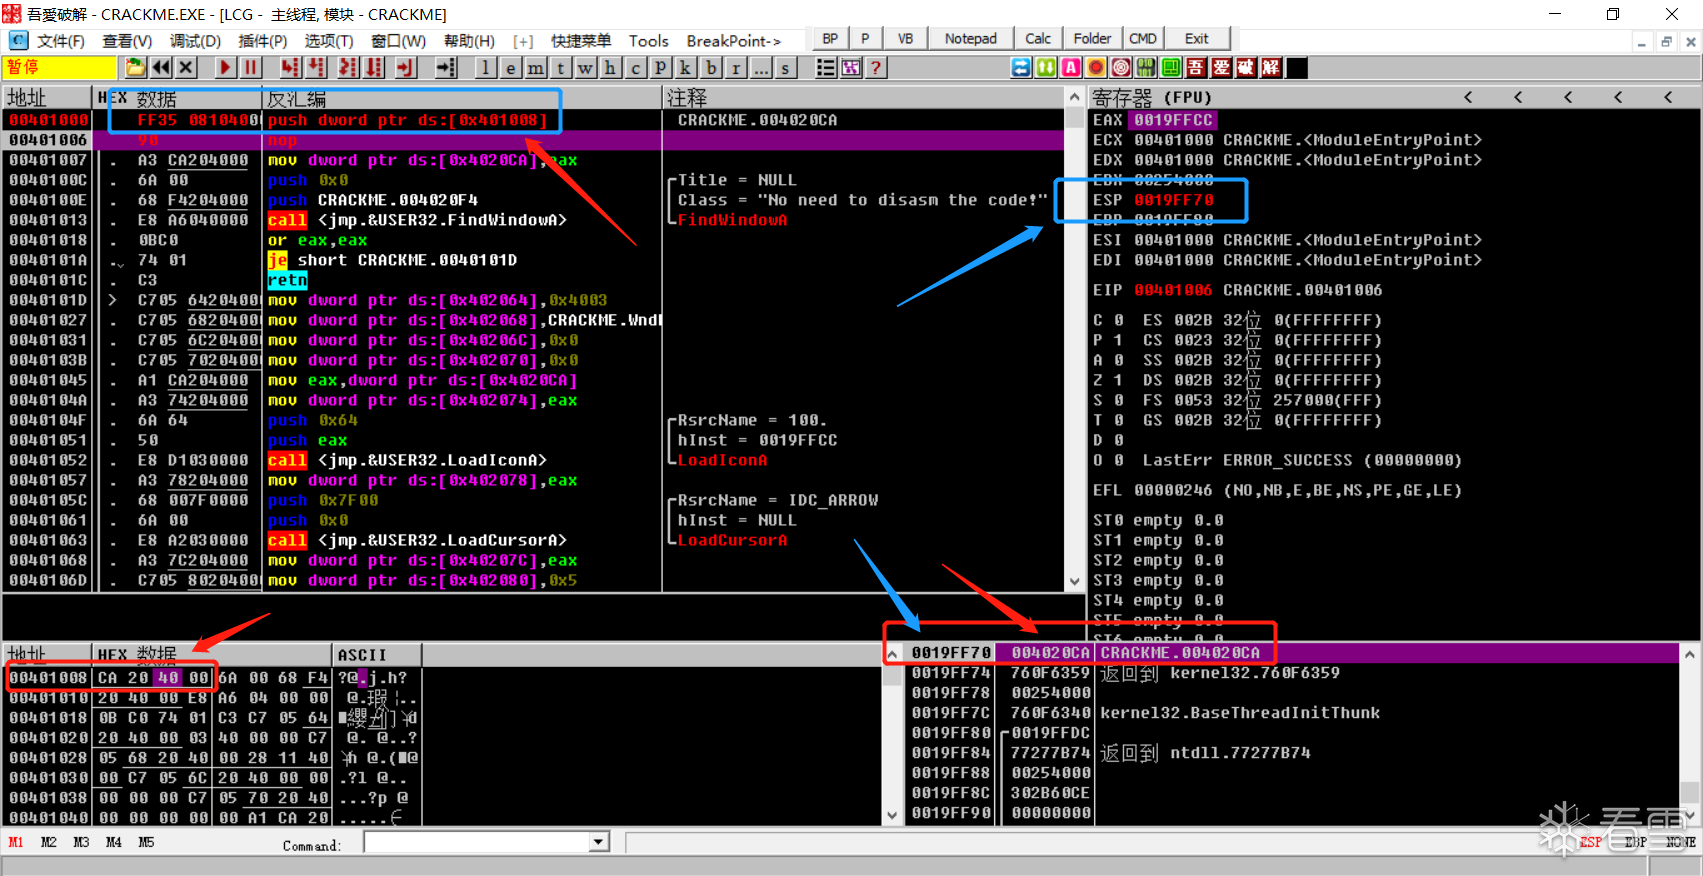Open the Log window with the 'l' button
This screenshot has height=876, width=1703.
[x=485, y=67]
